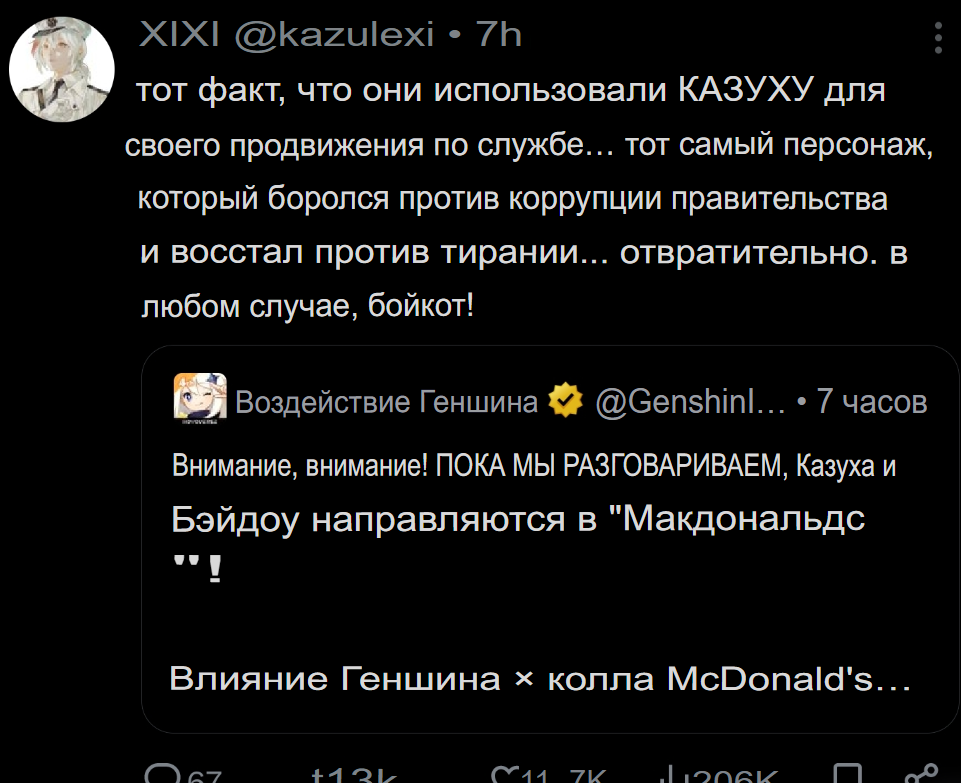Open the @kazulexi handle link
Screen dimensions: 961x783
pyautogui.click(x=334, y=36)
